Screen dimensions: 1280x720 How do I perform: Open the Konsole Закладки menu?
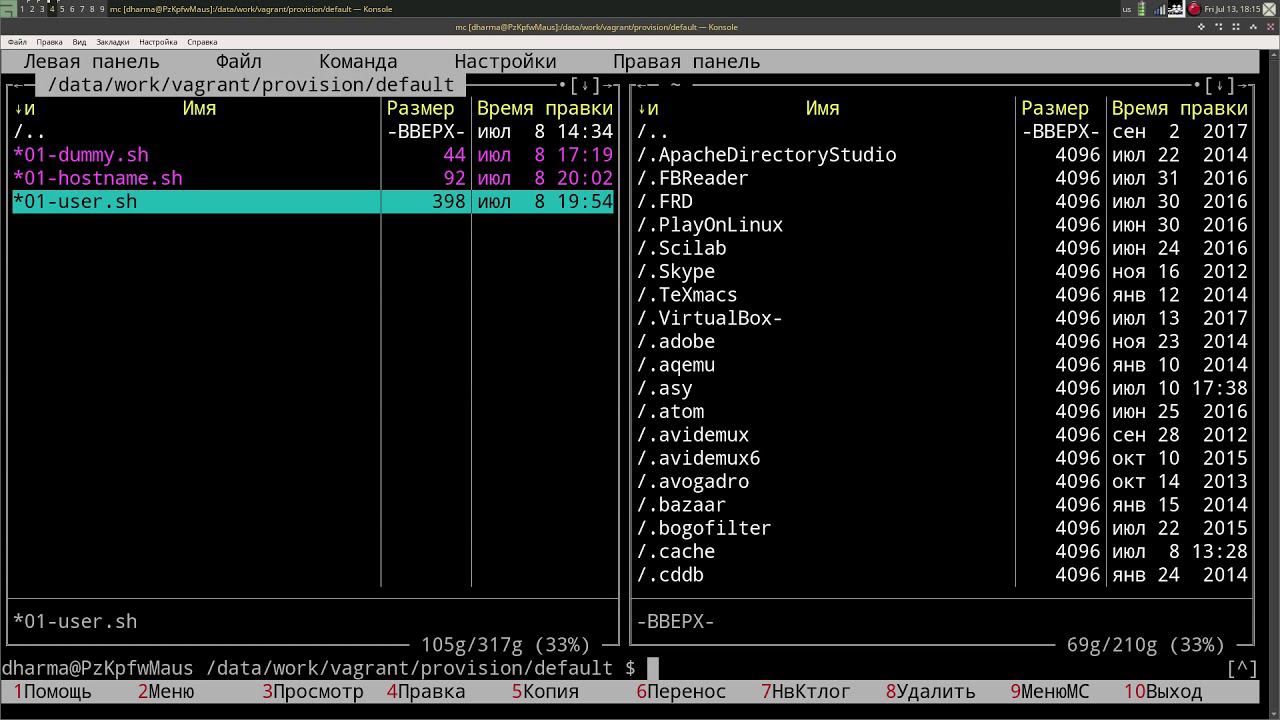tap(113, 42)
